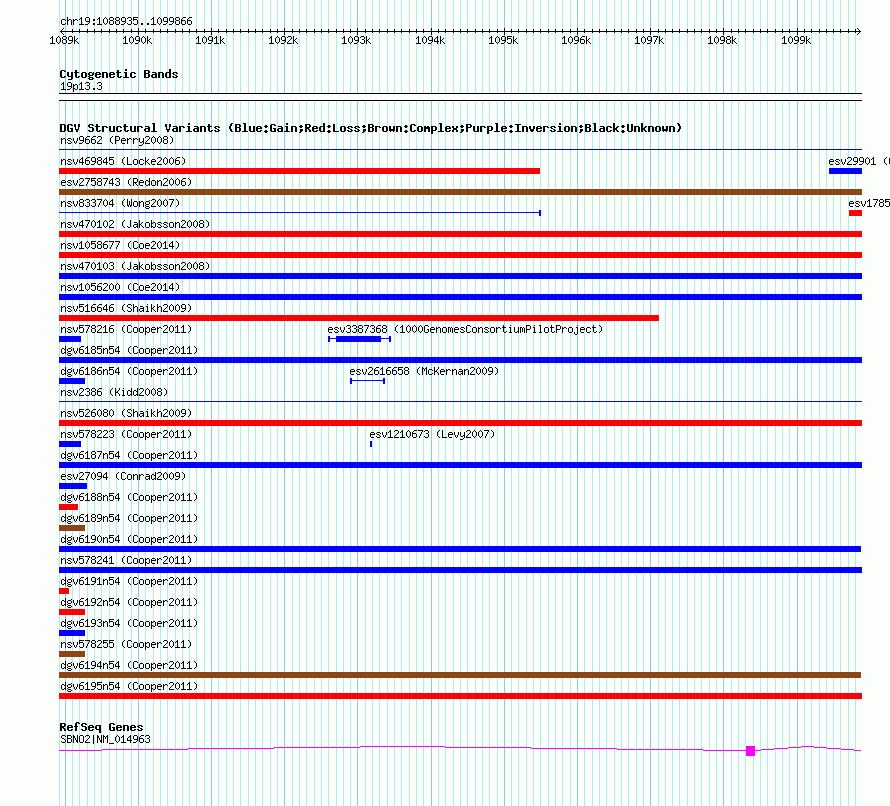The height and width of the screenshot is (806, 890).
Task: Click the esv3387368 blue gain feature
Action: [x=359, y=339]
